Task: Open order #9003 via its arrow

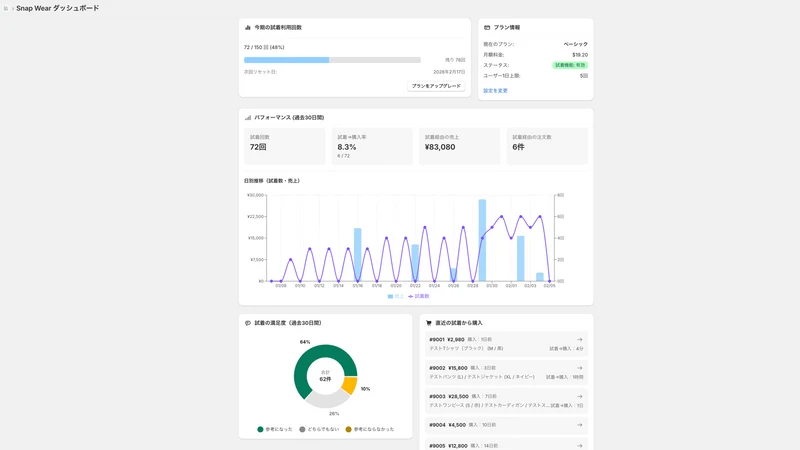Action: click(580, 396)
